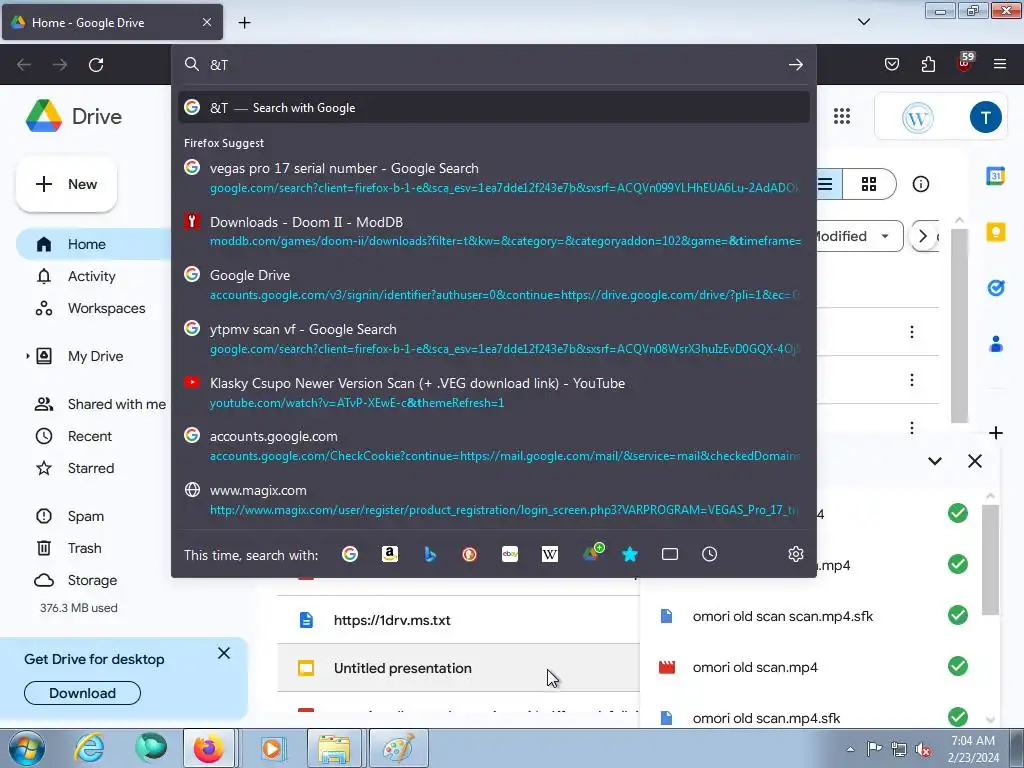The width and height of the screenshot is (1024, 768).
Task: Search history via clock icon
Action: [710, 554]
